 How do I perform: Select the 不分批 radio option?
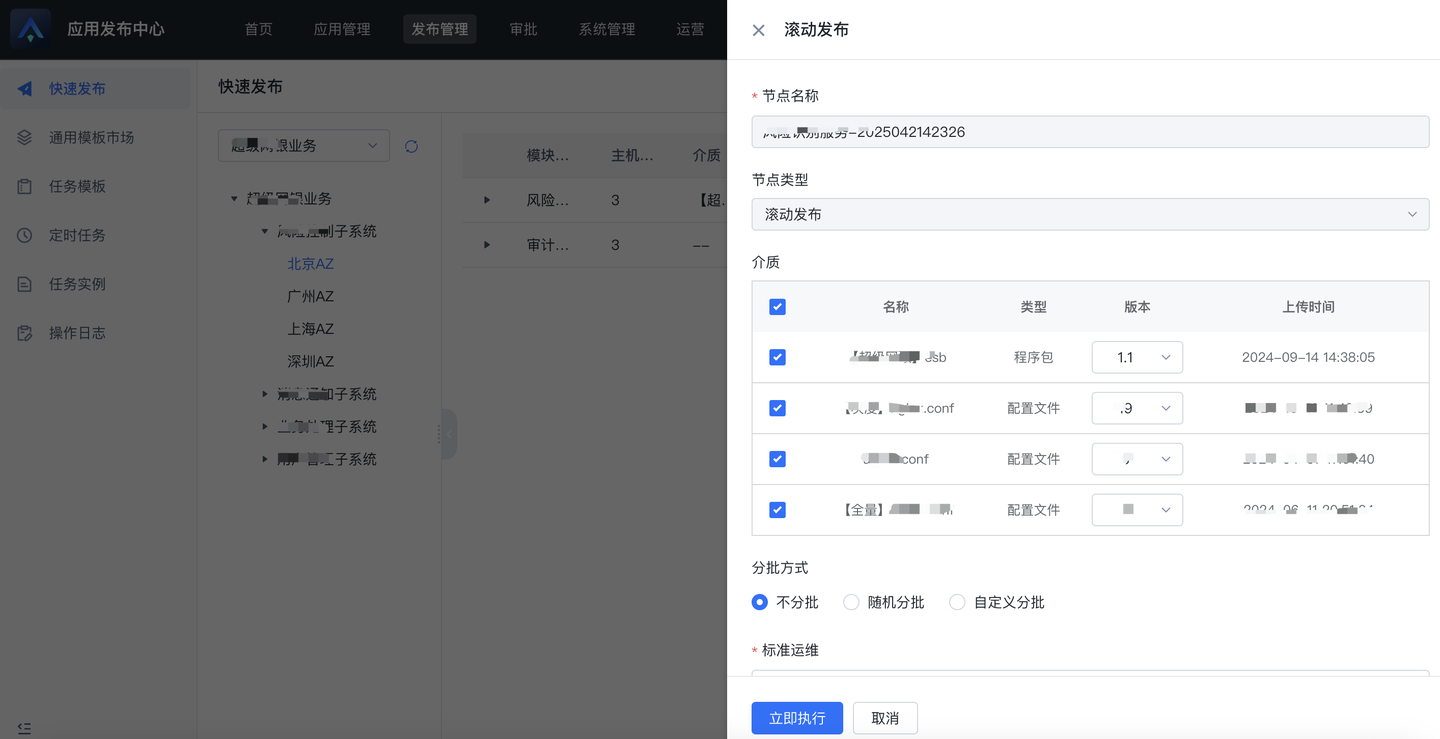[x=760, y=602]
